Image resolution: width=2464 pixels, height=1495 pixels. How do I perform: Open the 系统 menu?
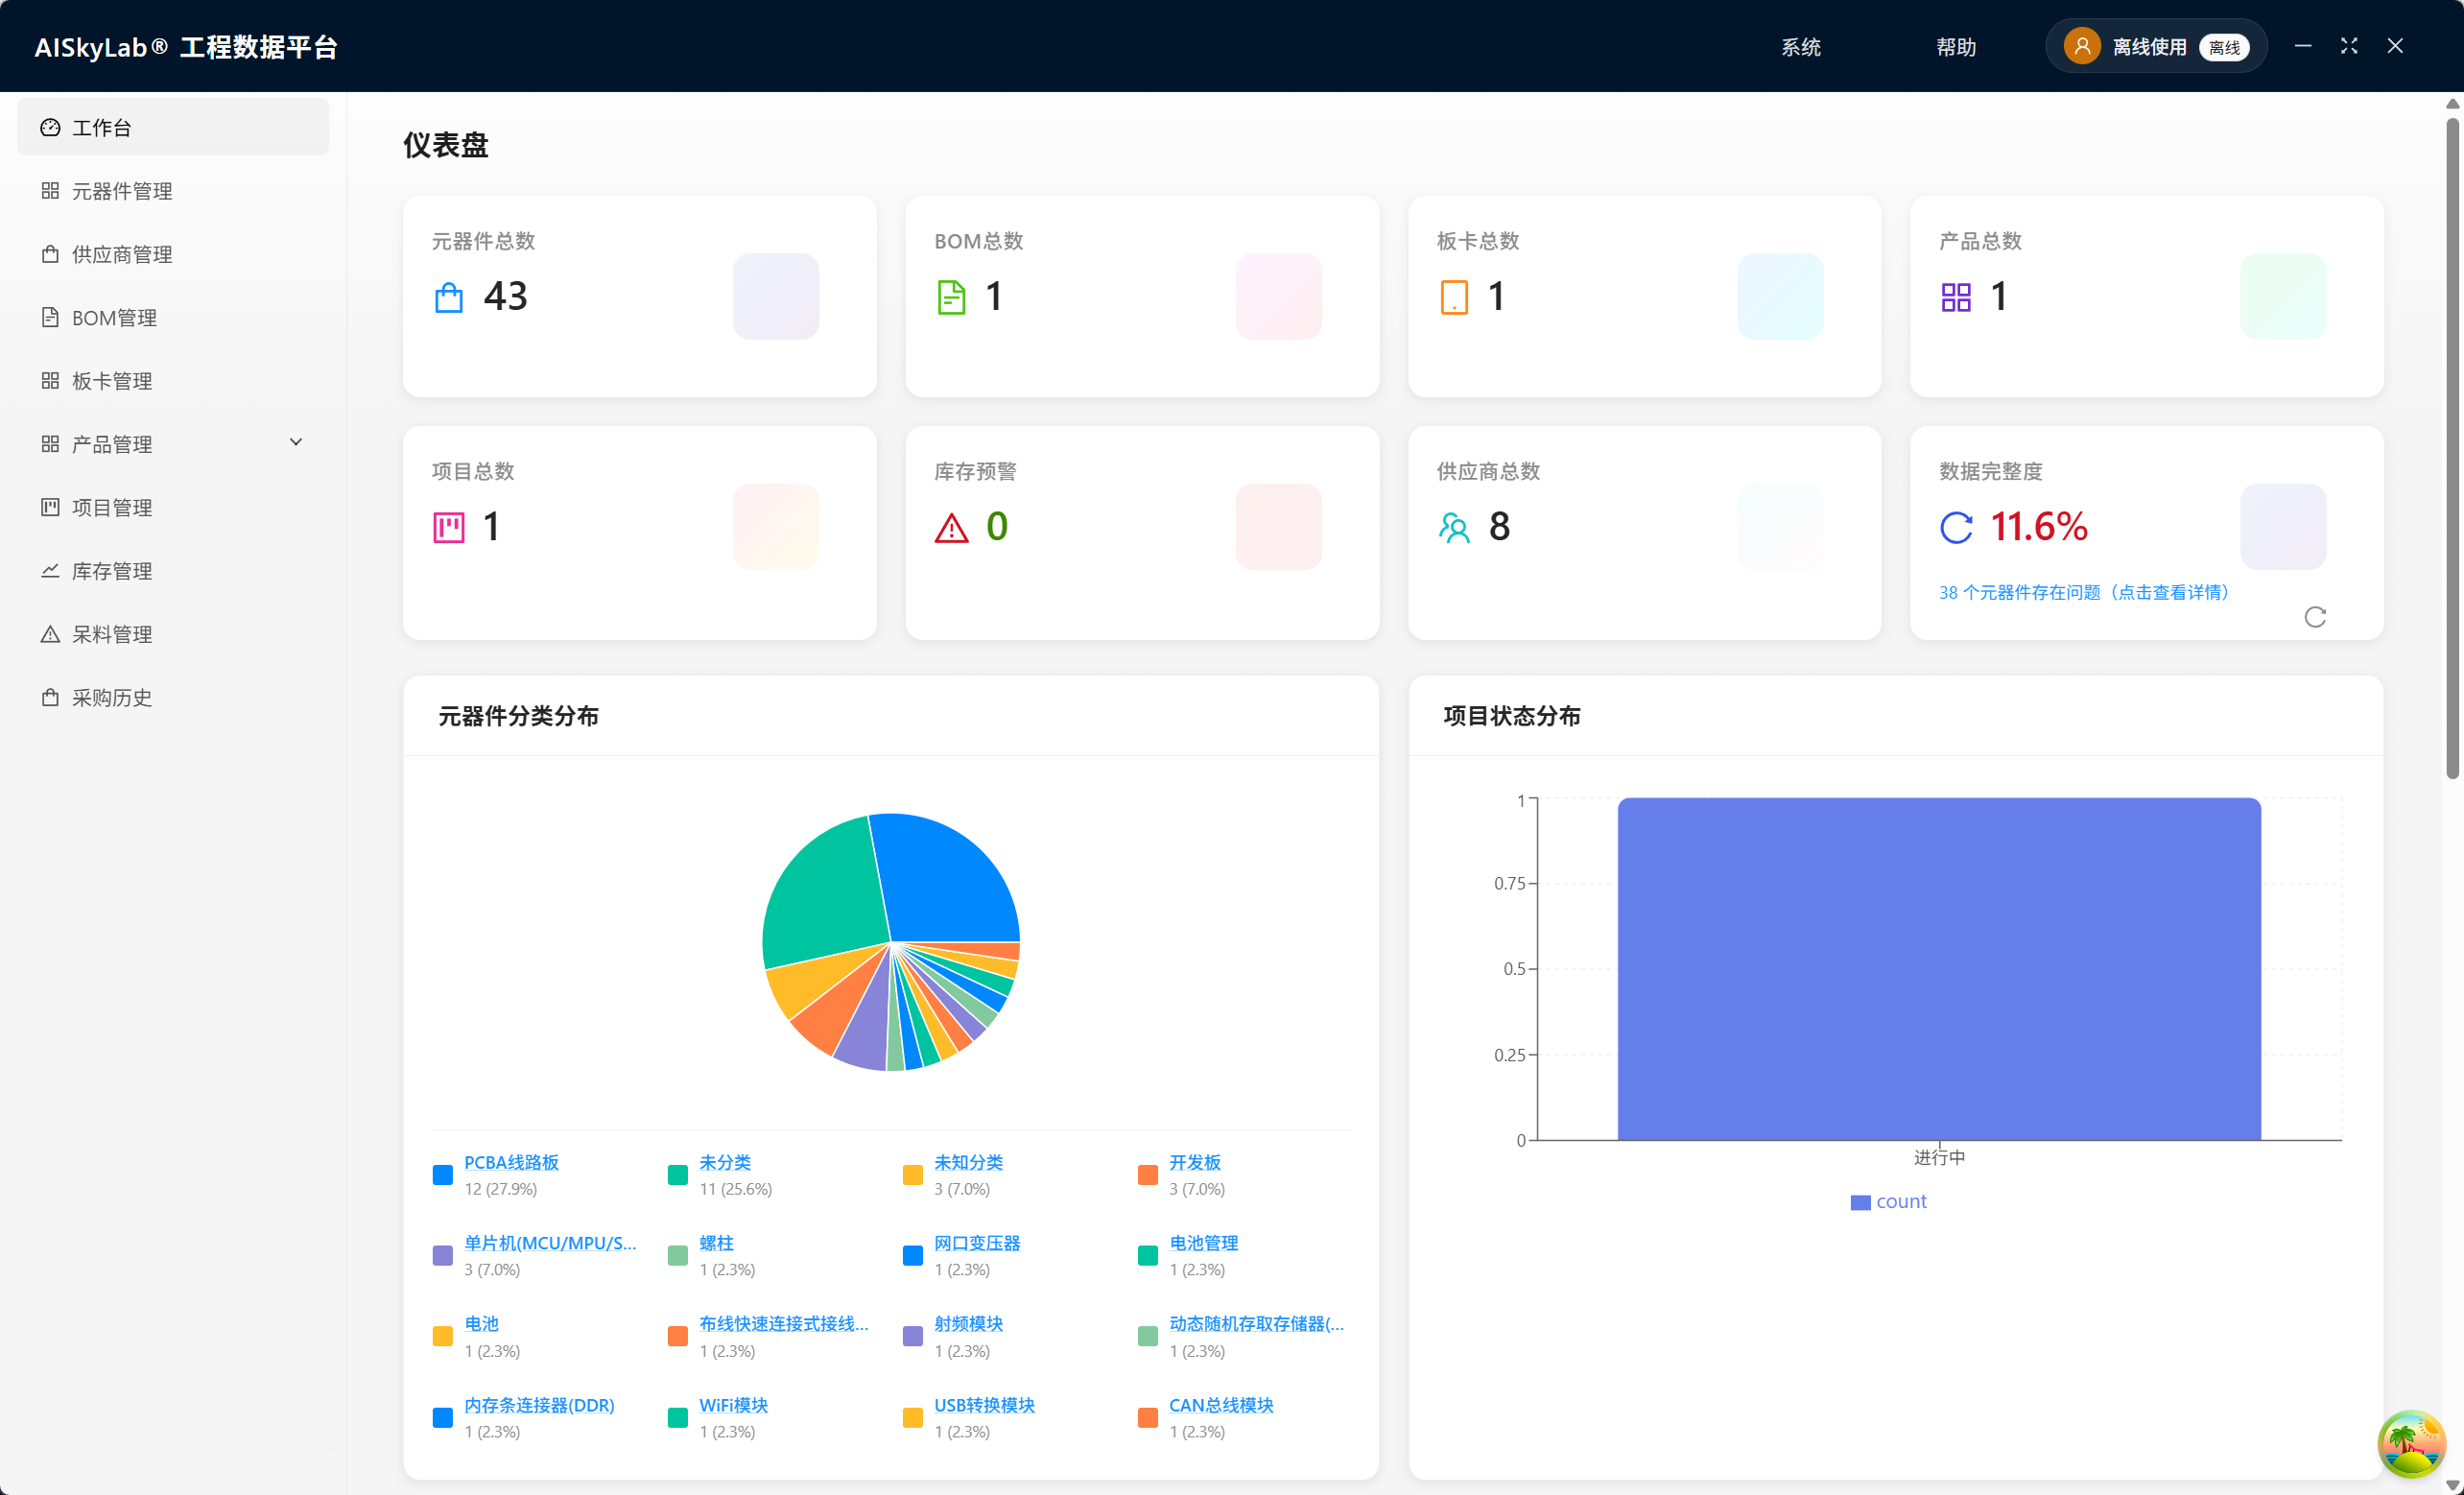click(x=1800, y=47)
